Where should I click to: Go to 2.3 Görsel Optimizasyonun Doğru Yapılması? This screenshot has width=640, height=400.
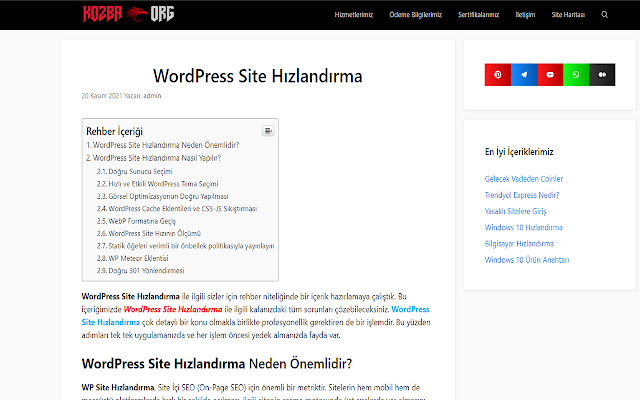(x=162, y=196)
